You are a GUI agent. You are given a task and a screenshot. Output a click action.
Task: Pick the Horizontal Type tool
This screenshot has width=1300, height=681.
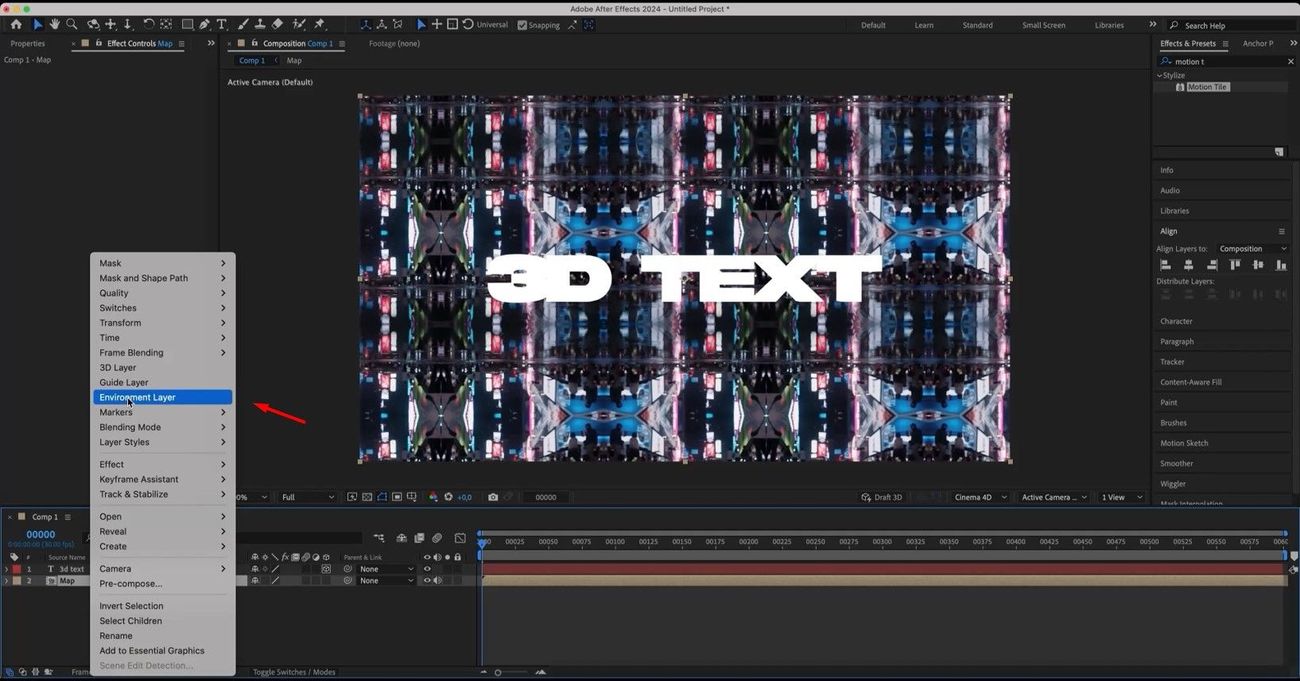[x=222, y=24]
